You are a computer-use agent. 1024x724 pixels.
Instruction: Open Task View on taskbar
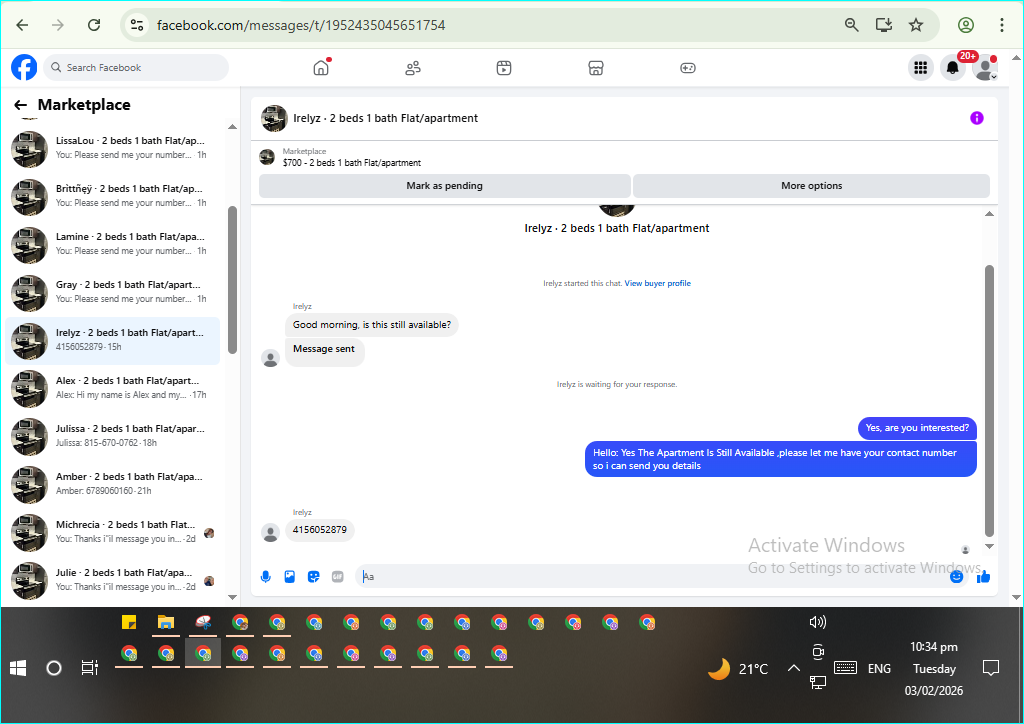coord(89,668)
